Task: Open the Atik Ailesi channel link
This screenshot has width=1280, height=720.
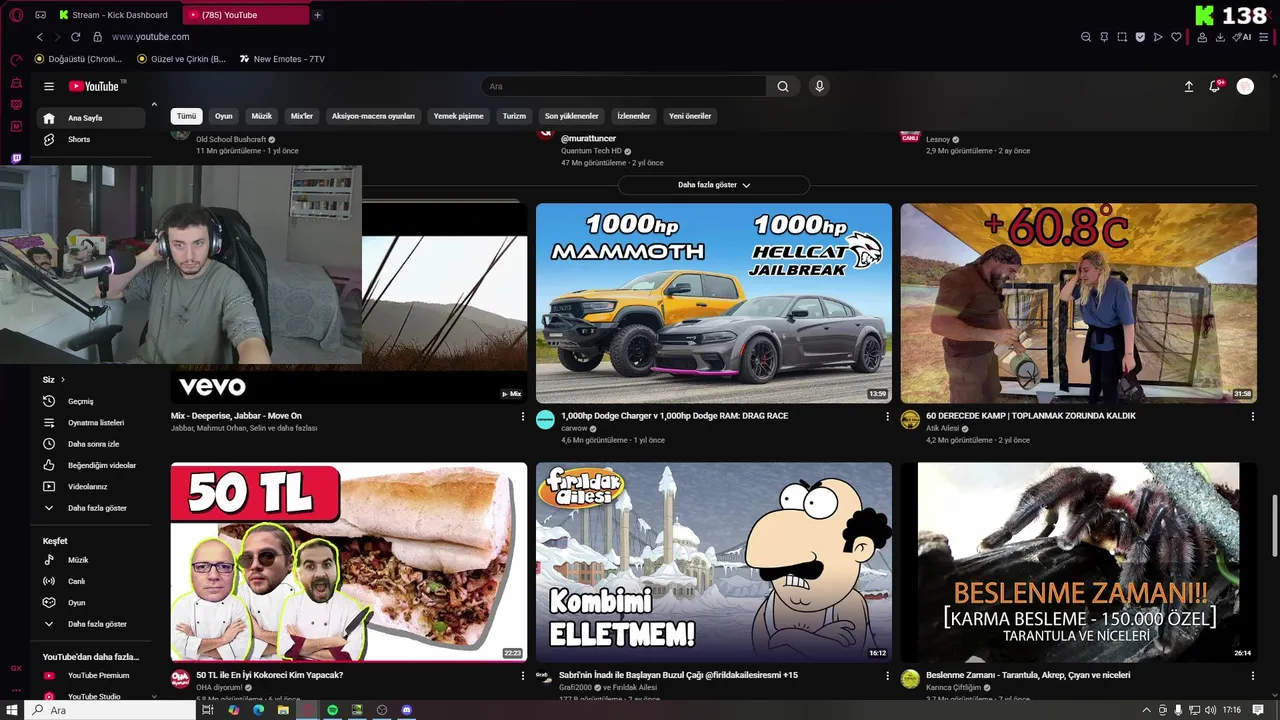Action: click(x=943, y=428)
